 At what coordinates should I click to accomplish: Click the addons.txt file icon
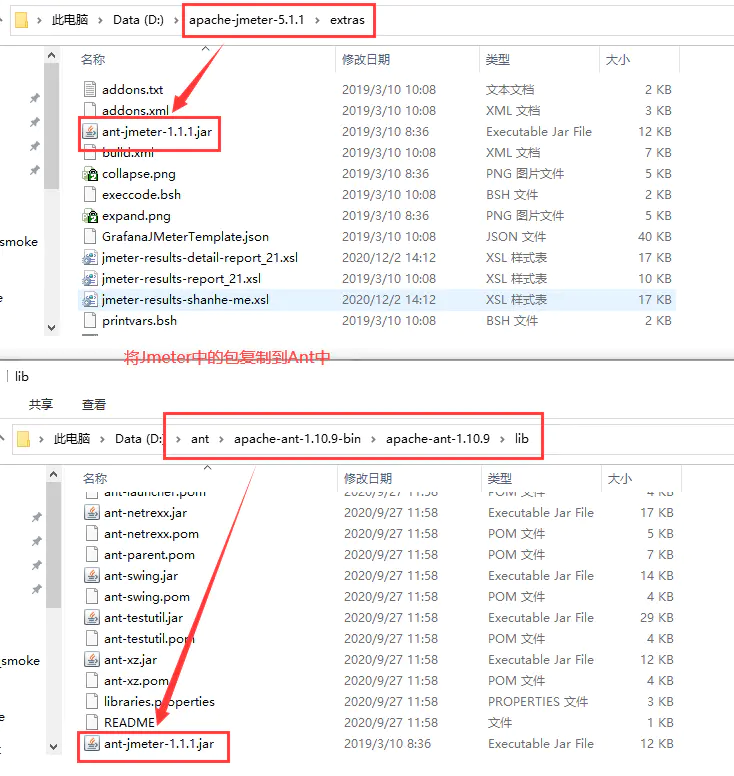pos(90,90)
